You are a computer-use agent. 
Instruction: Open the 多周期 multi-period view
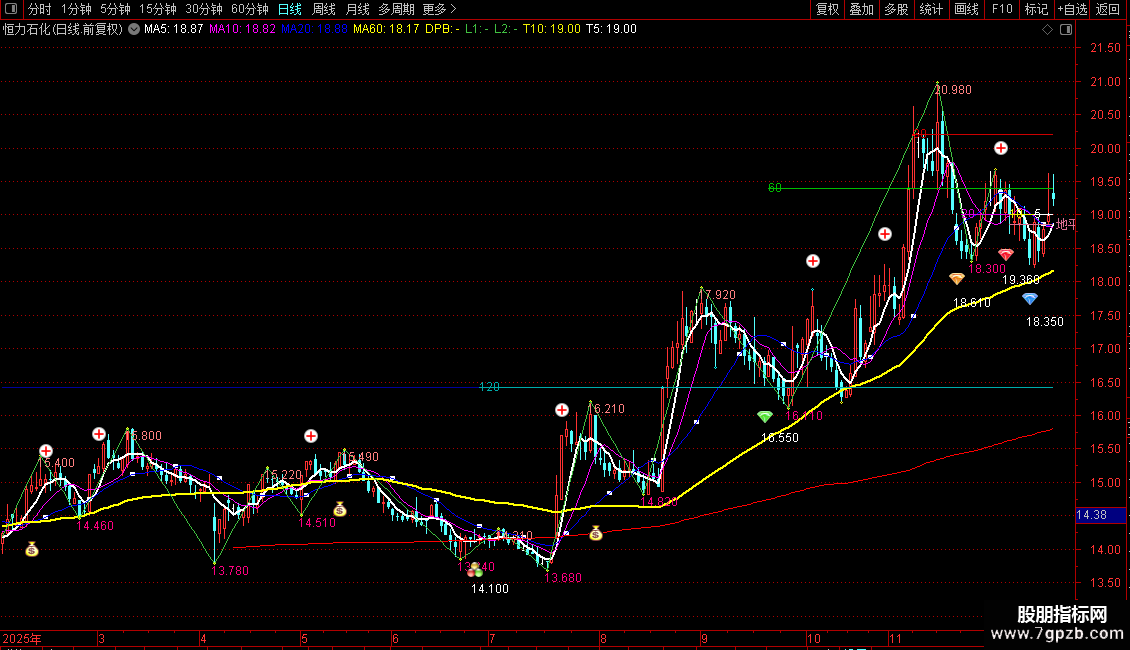pyautogui.click(x=396, y=9)
